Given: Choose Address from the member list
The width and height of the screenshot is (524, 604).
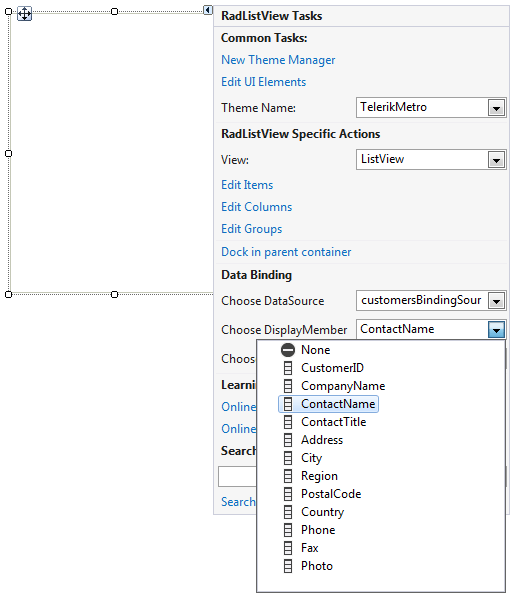Looking at the screenshot, I should pos(322,440).
